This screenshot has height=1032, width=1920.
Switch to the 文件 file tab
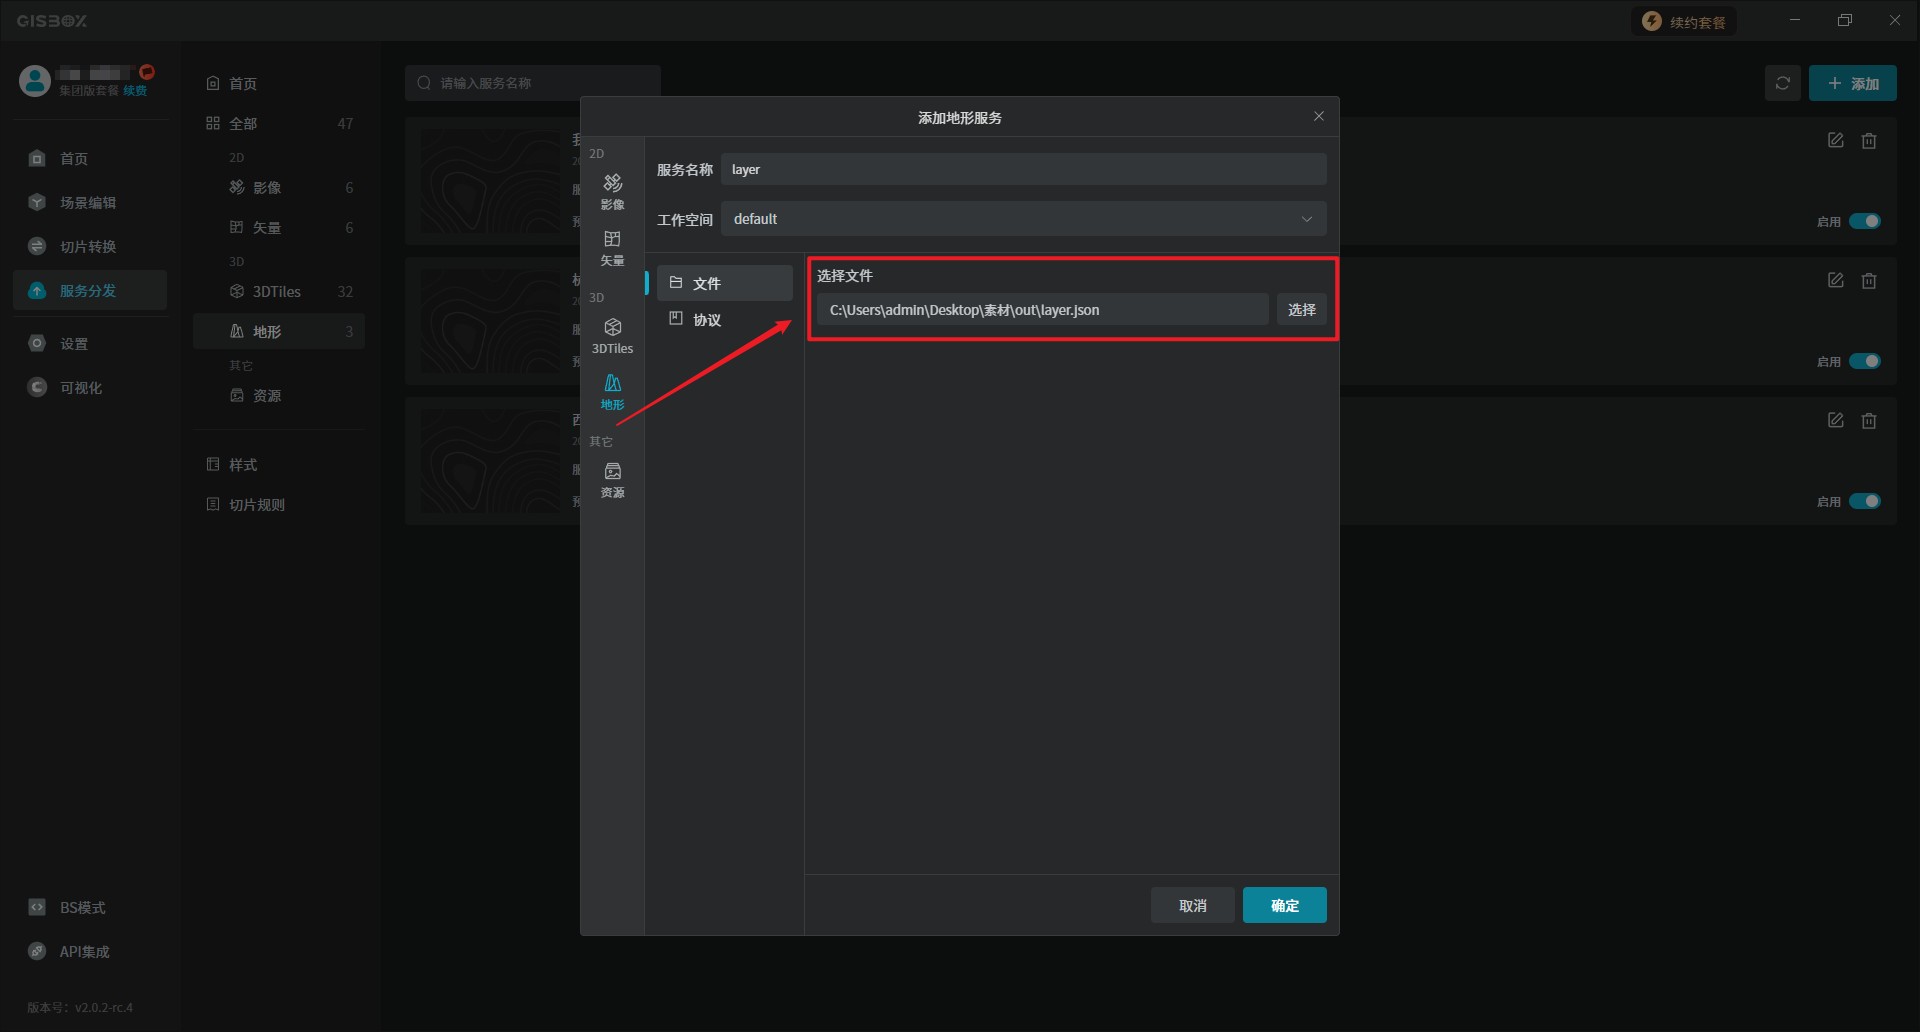pos(724,284)
